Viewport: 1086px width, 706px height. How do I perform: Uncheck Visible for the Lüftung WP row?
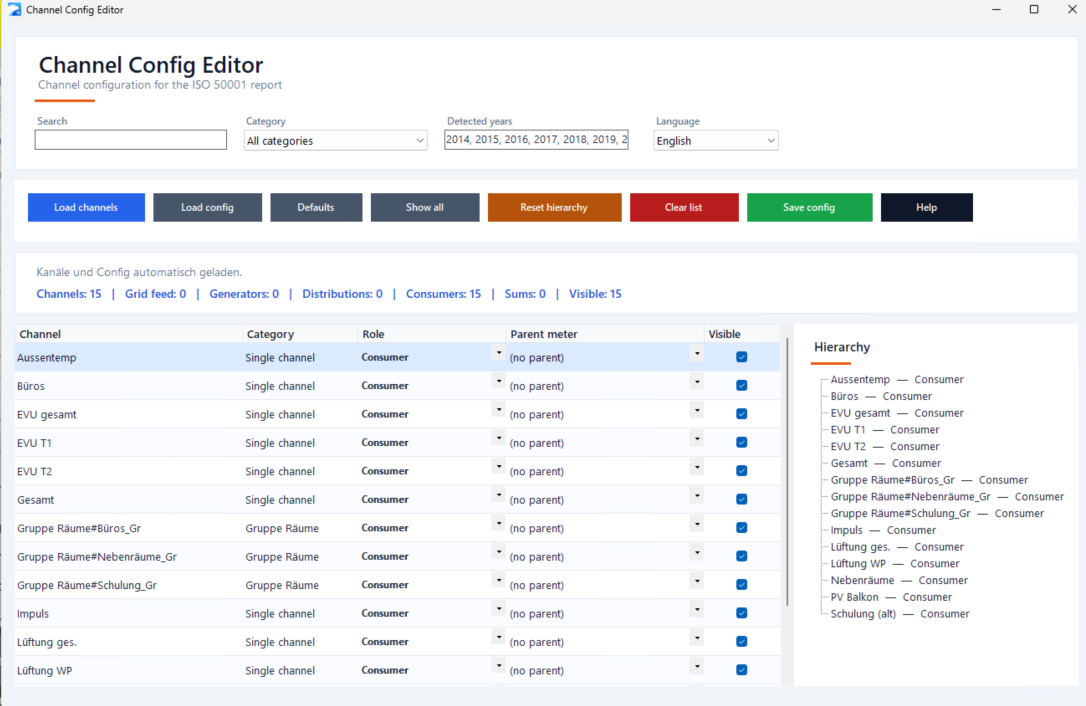(742, 670)
